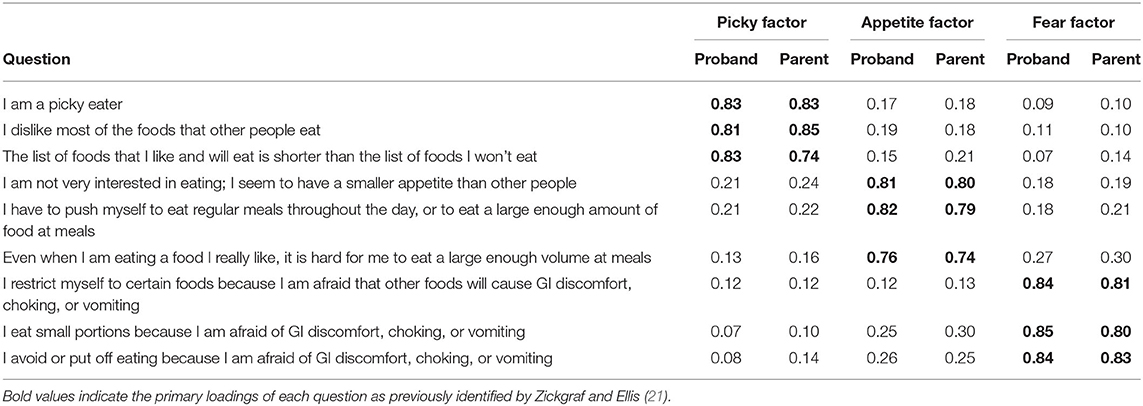Click the Parent subheader under Fear factor
The width and height of the screenshot is (1143, 406).
pyautogui.click(x=1115, y=60)
